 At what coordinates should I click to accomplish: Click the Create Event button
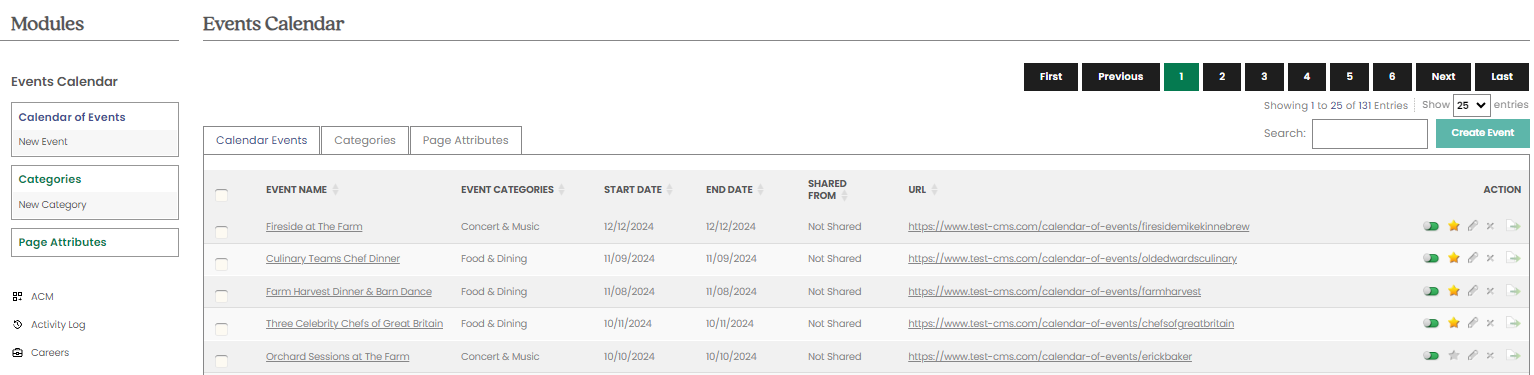[1483, 133]
